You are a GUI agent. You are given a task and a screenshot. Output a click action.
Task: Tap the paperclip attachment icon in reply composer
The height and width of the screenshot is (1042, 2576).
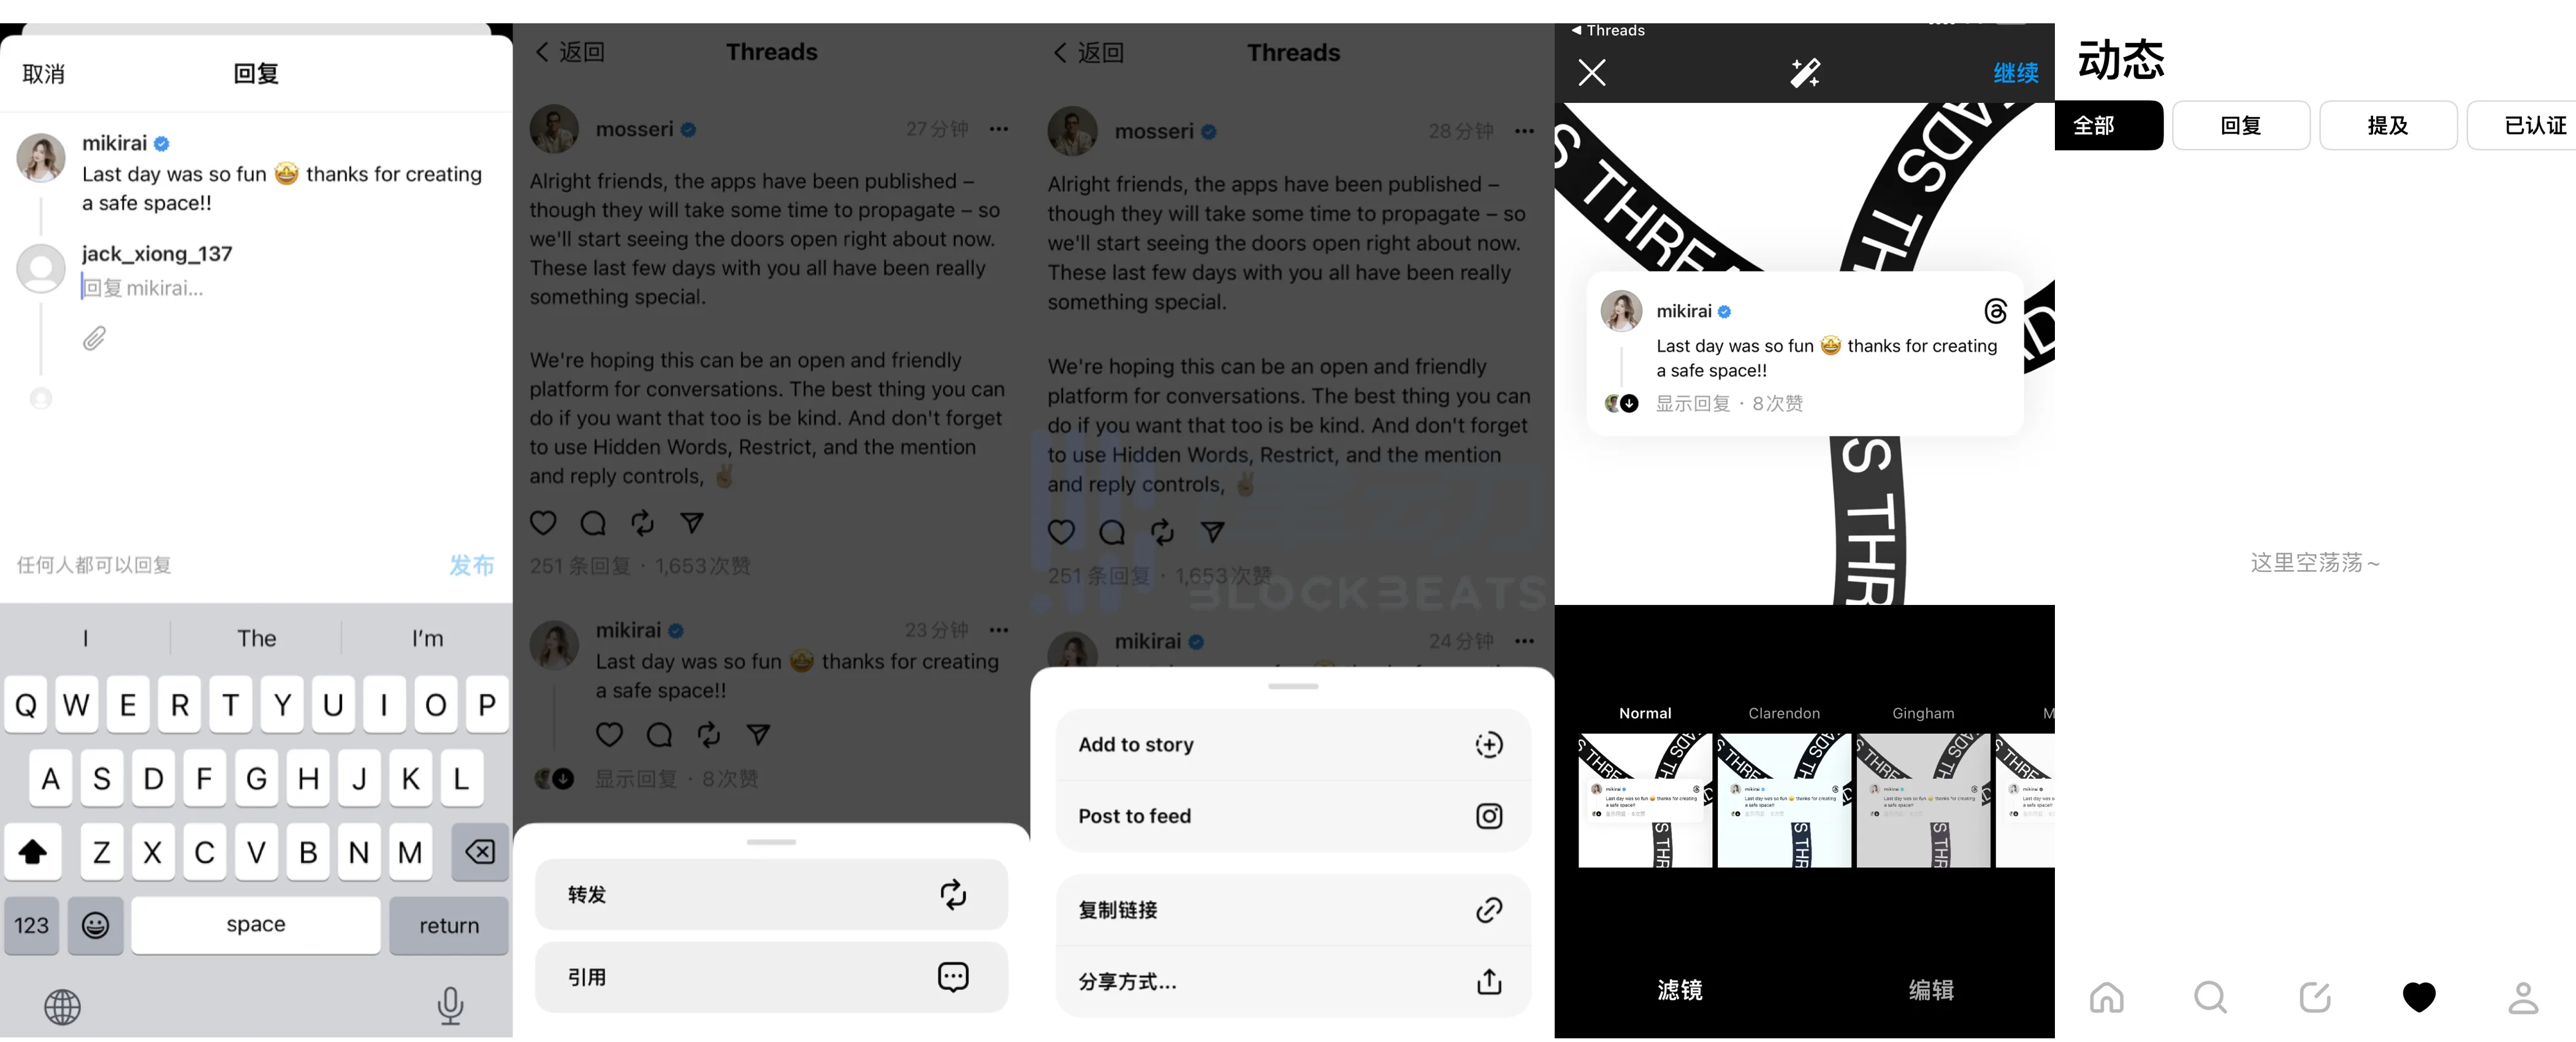(94, 338)
